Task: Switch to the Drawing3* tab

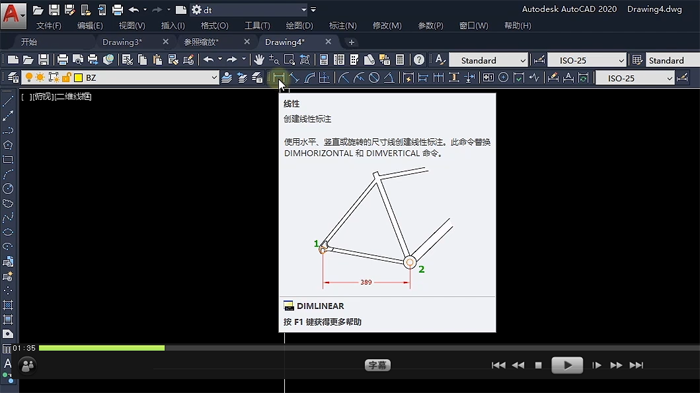Action: (122, 42)
